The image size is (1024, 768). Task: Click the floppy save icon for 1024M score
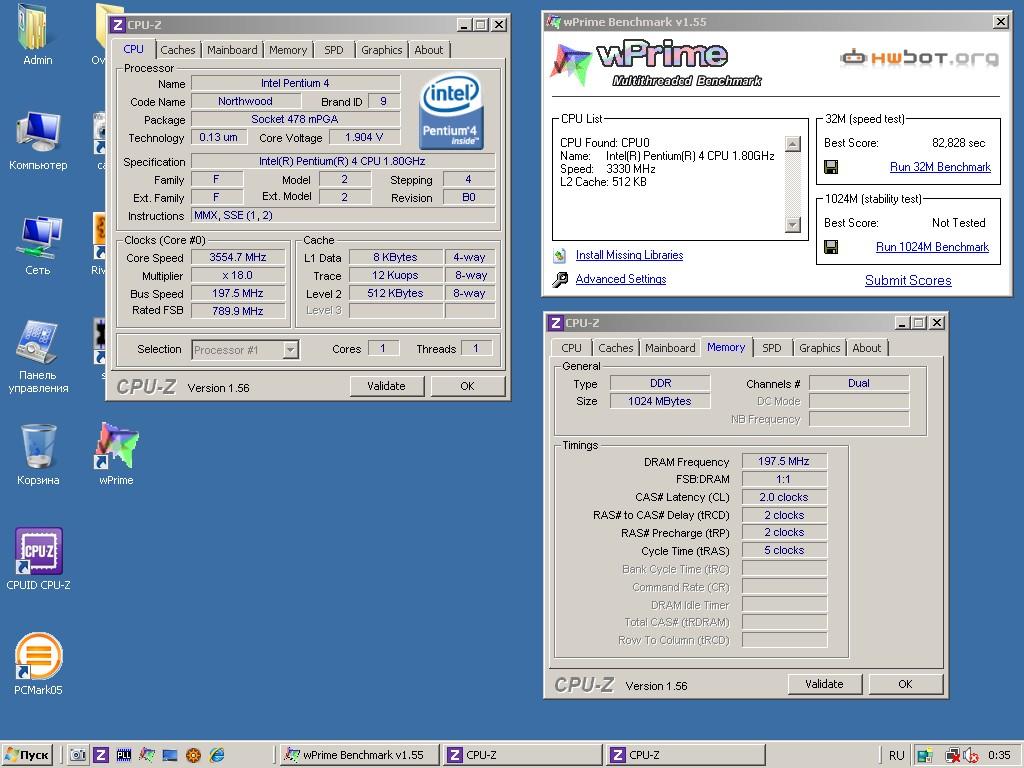pos(831,247)
